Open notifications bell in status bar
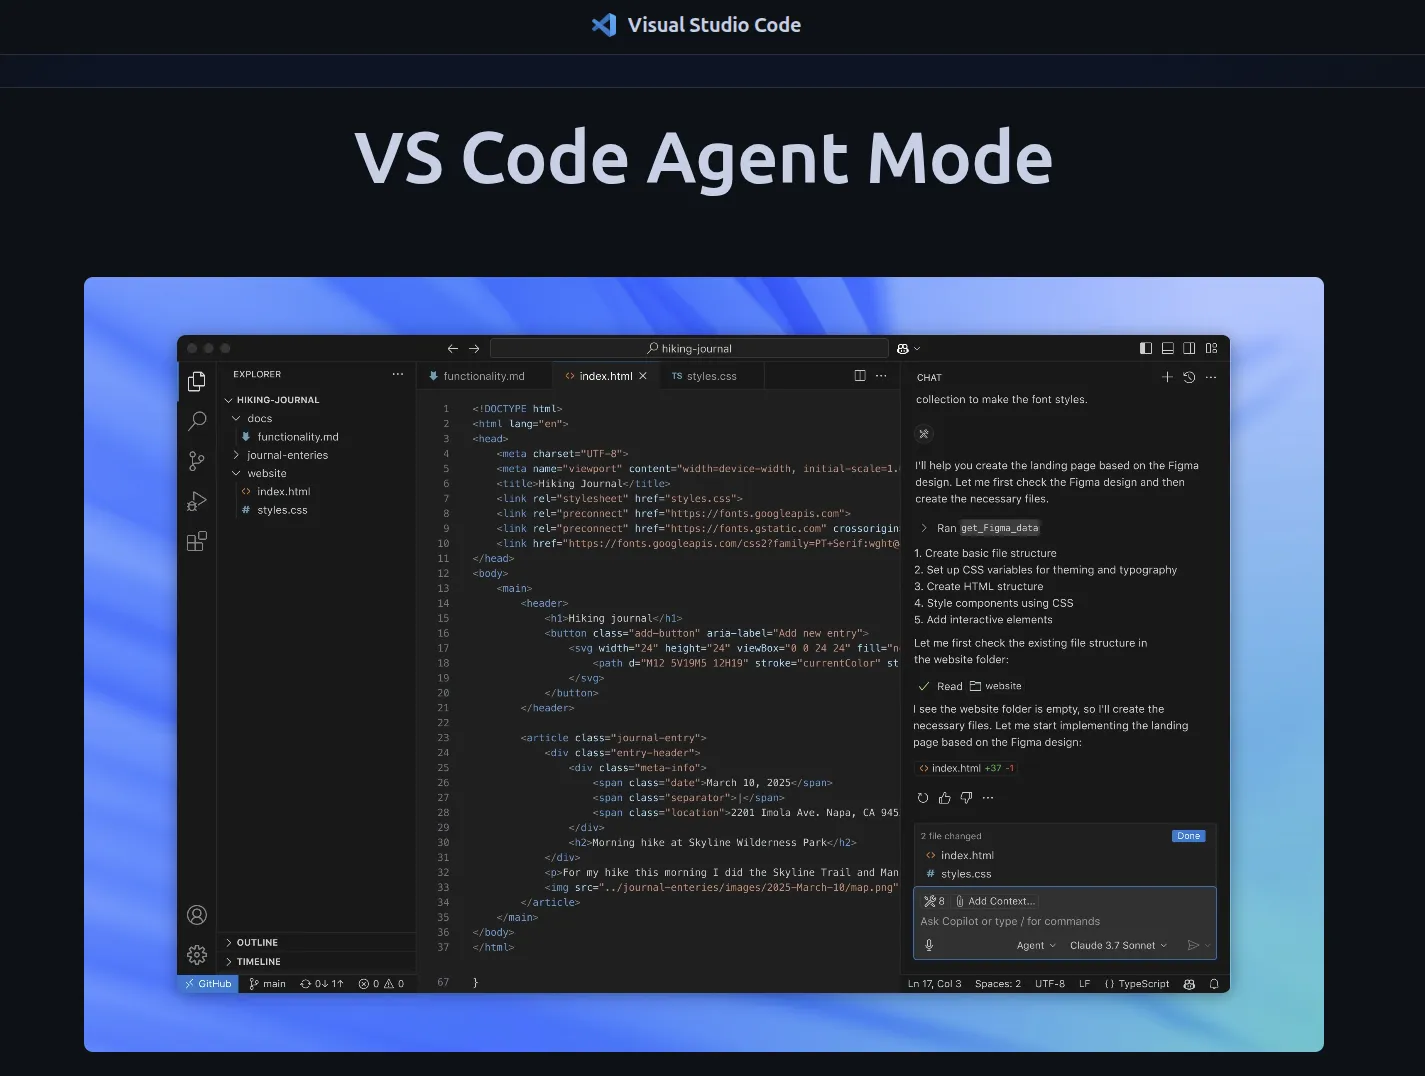 [1214, 984]
